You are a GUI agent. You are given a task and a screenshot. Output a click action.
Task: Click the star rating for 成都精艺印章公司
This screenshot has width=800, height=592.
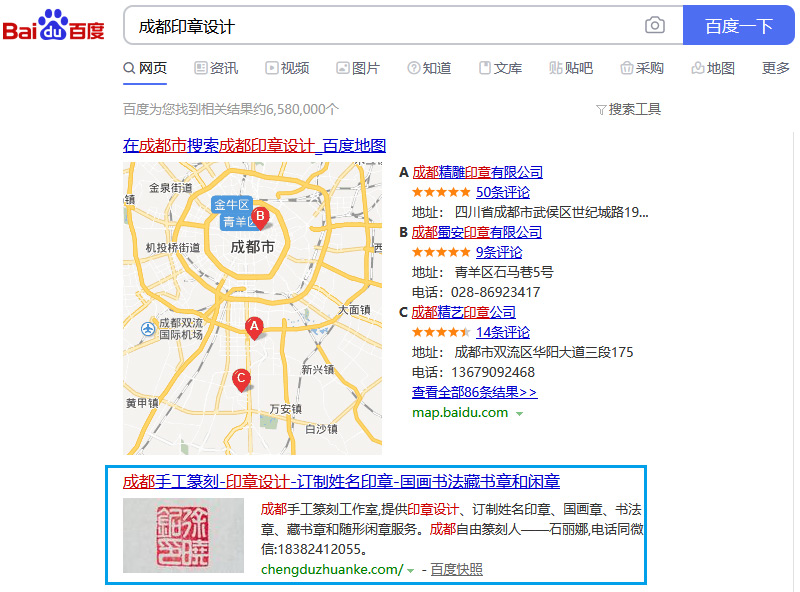[x=441, y=332]
